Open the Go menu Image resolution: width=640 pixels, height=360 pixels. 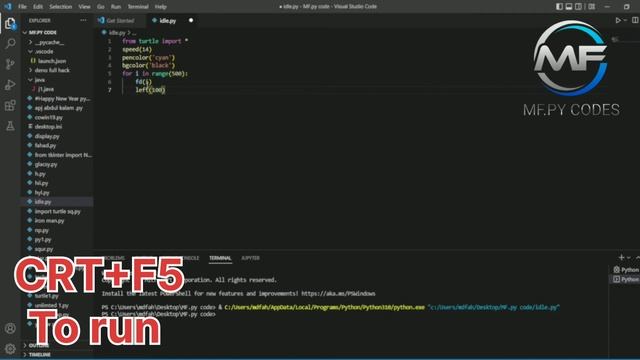[x=100, y=7]
